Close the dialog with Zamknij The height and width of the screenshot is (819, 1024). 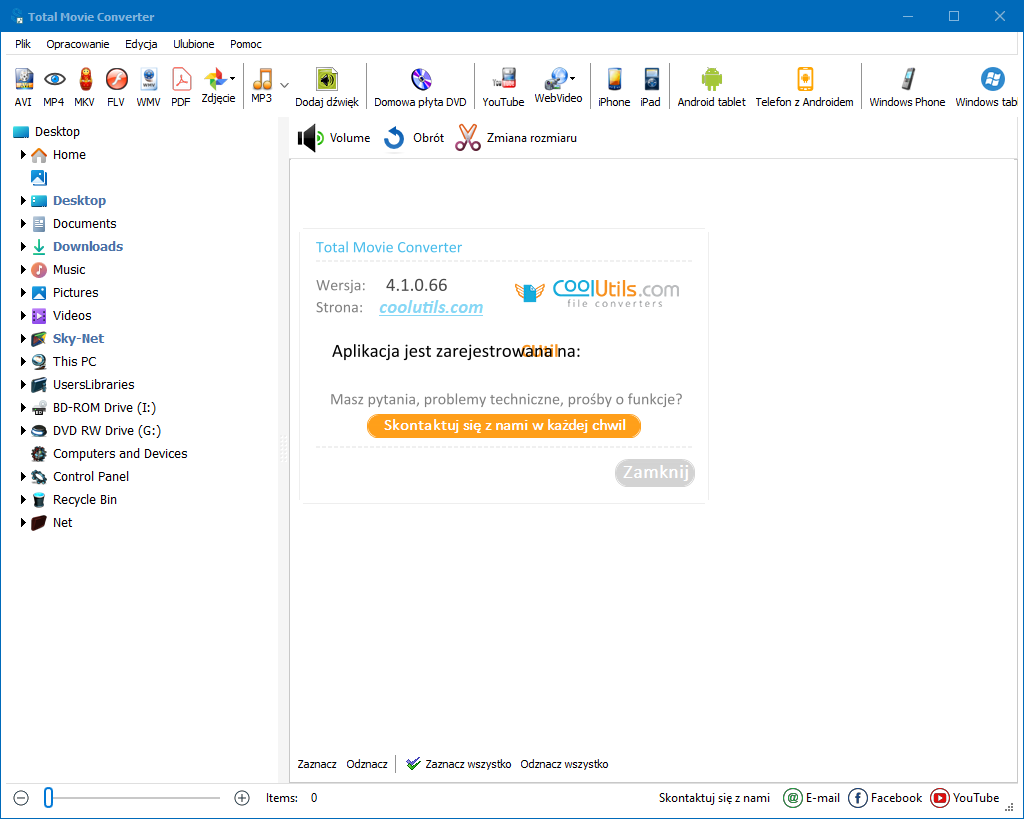tap(655, 472)
